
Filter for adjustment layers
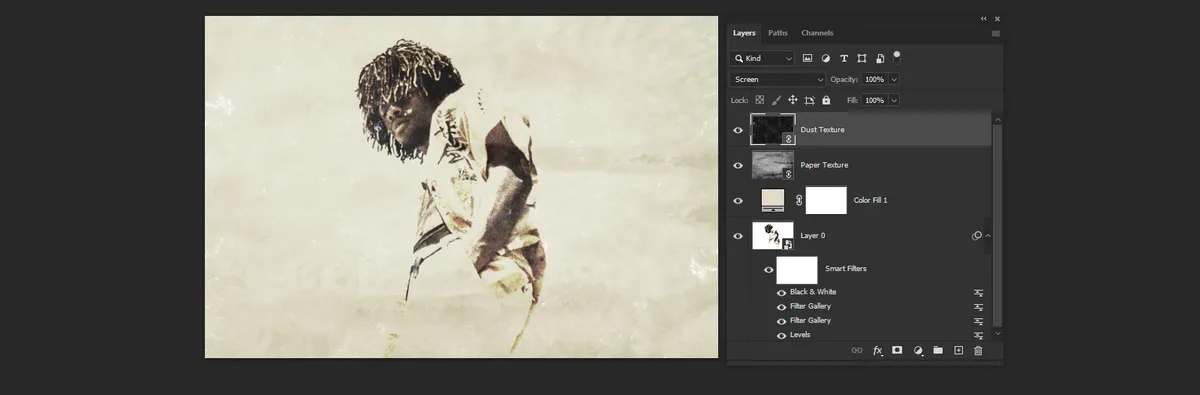(x=826, y=59)
